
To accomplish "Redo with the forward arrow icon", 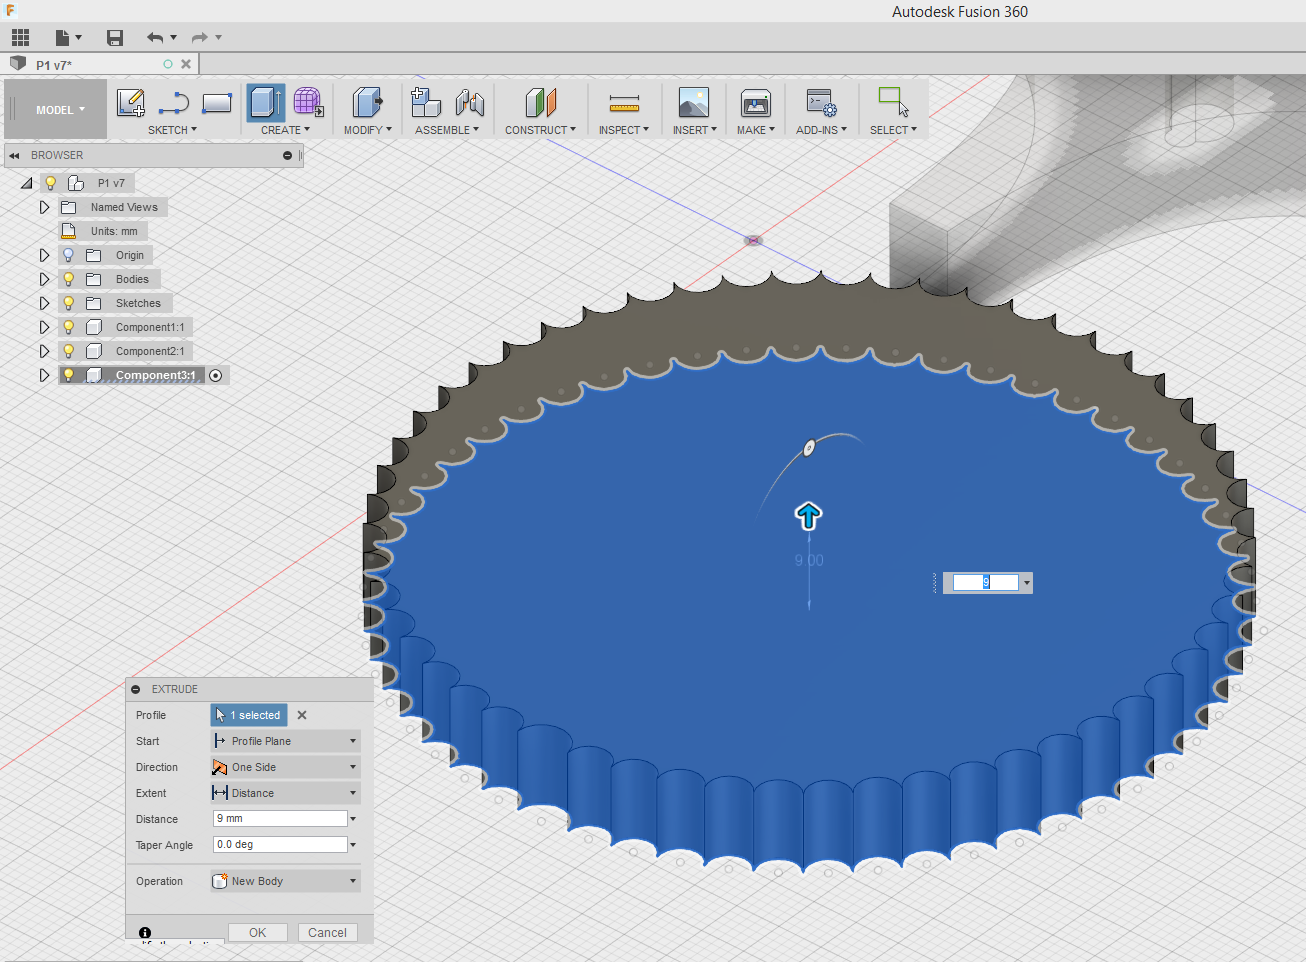I will click(x=199, y=38).
